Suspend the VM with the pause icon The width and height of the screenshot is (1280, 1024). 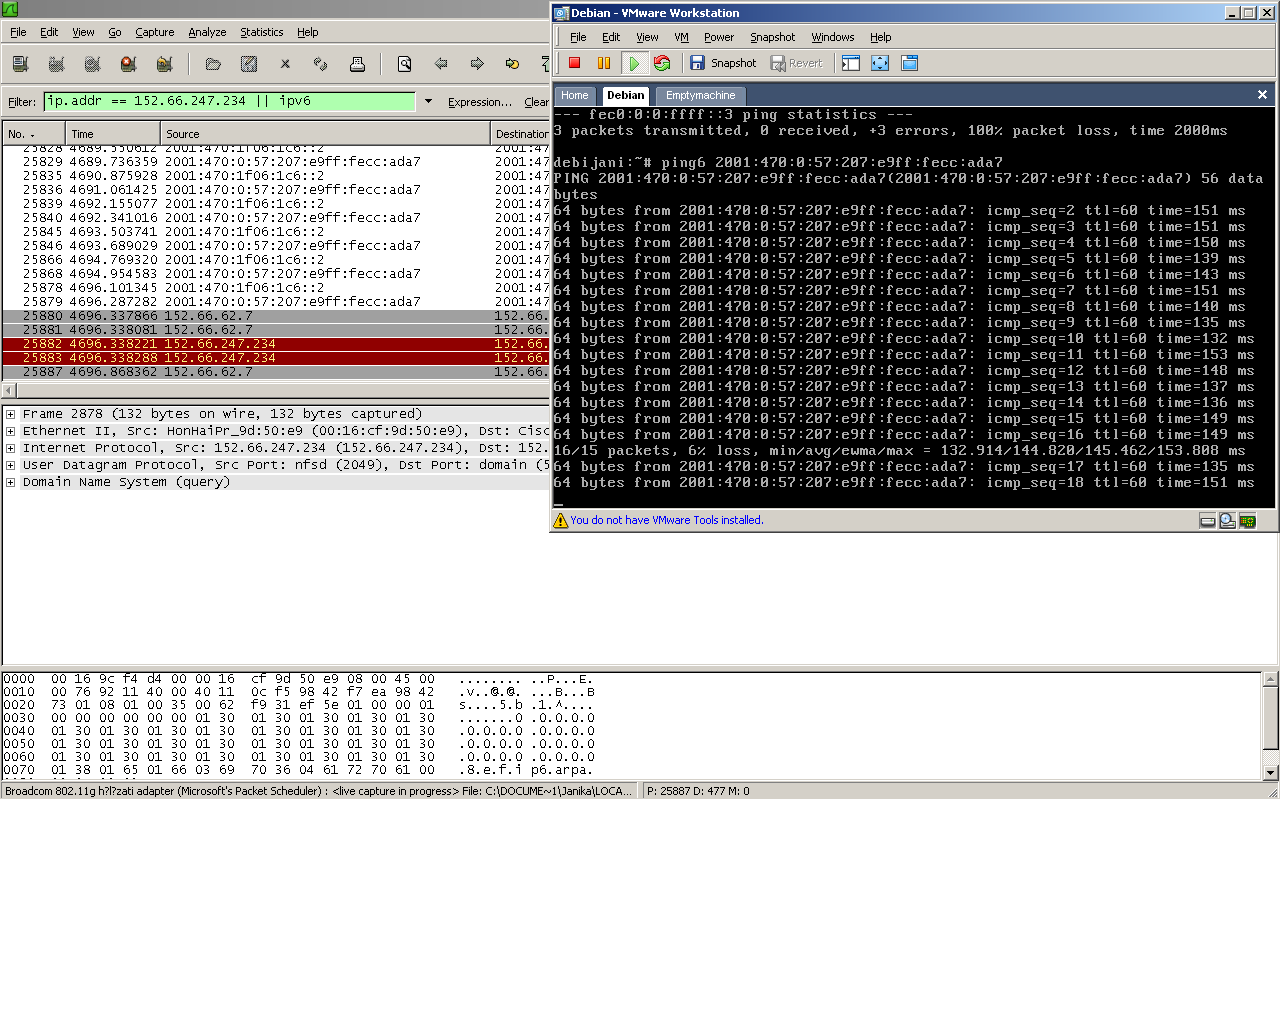click(604, 62)
